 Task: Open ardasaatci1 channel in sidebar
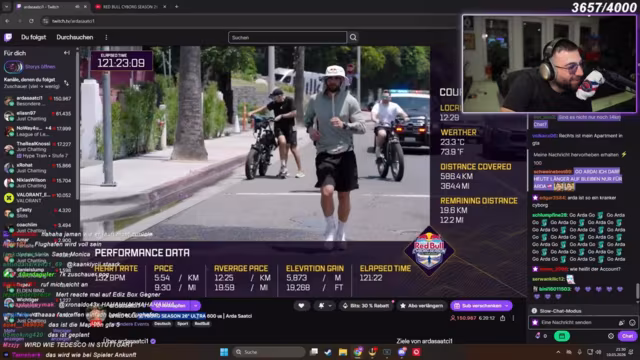[38, 101]
